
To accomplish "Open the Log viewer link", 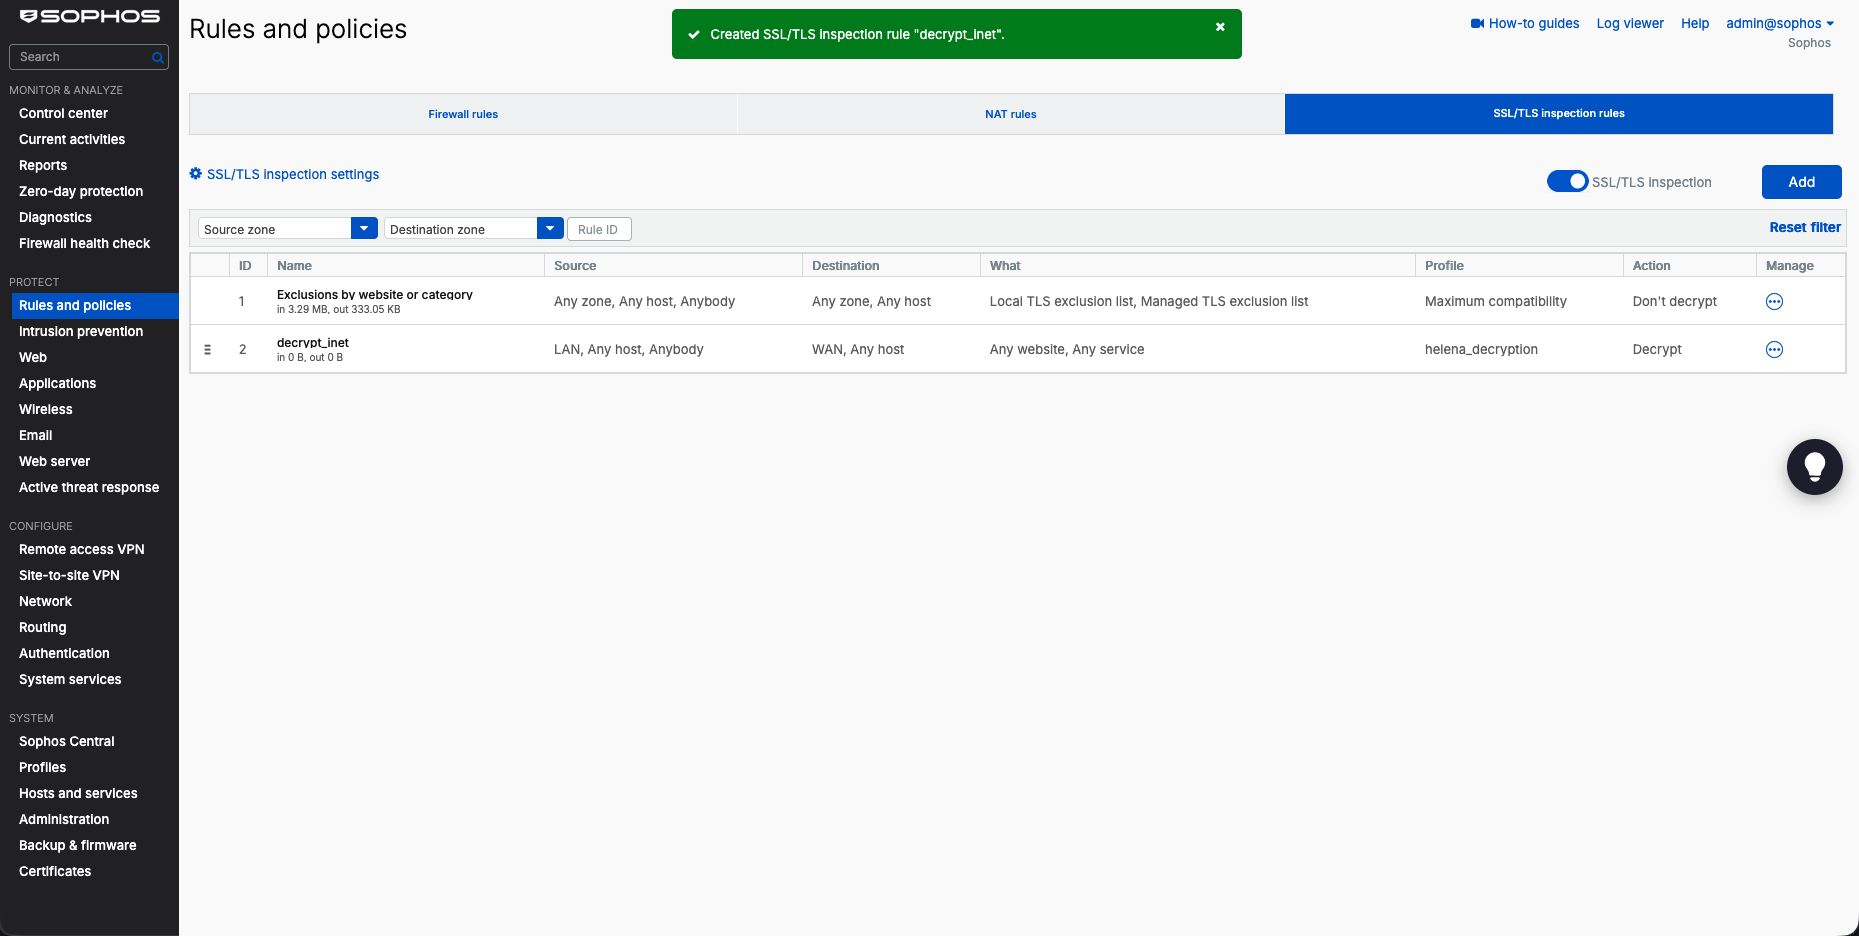I will (x=1630, y=23).
